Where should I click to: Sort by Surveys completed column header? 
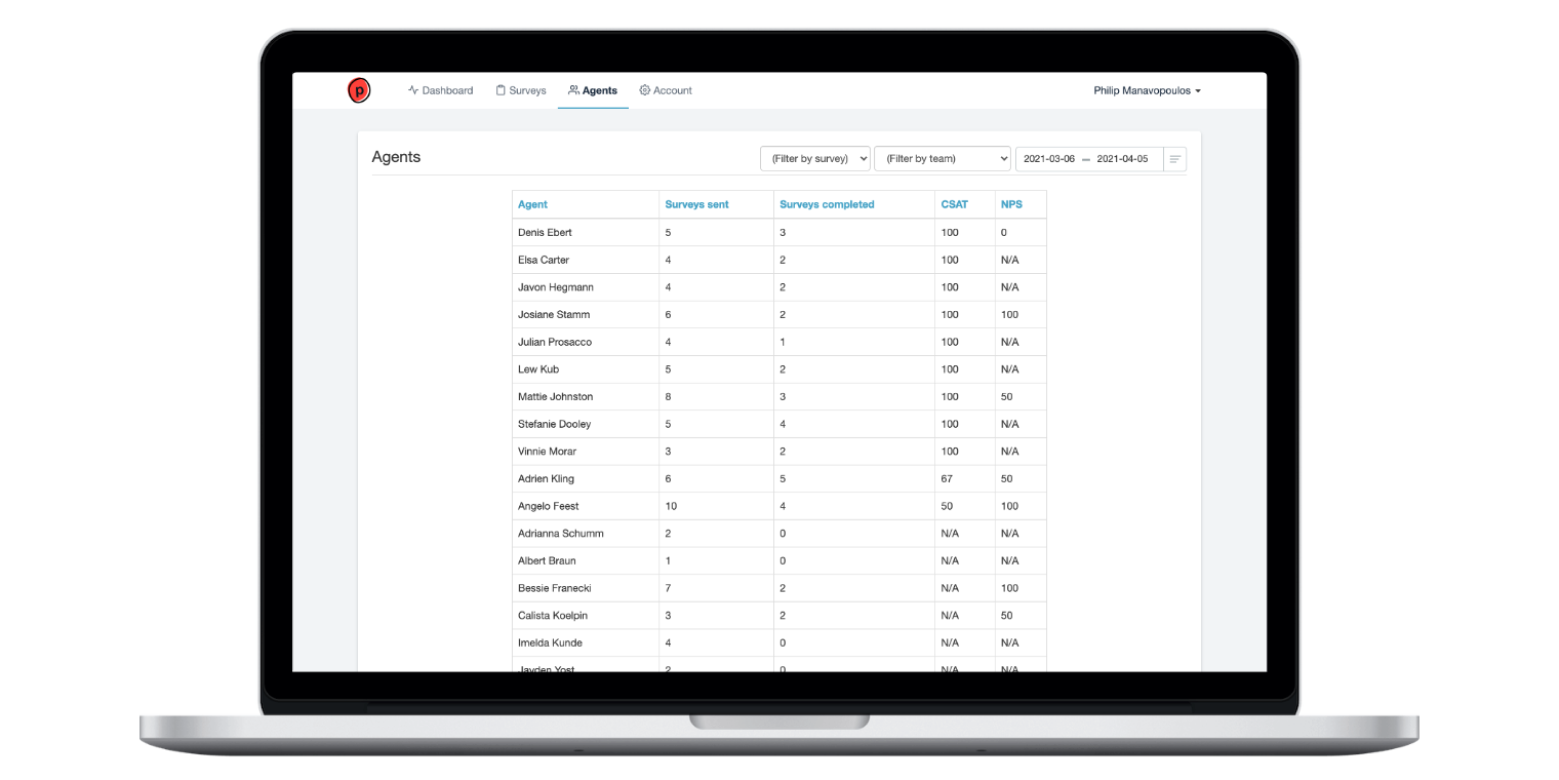click(x=827, y=205)
